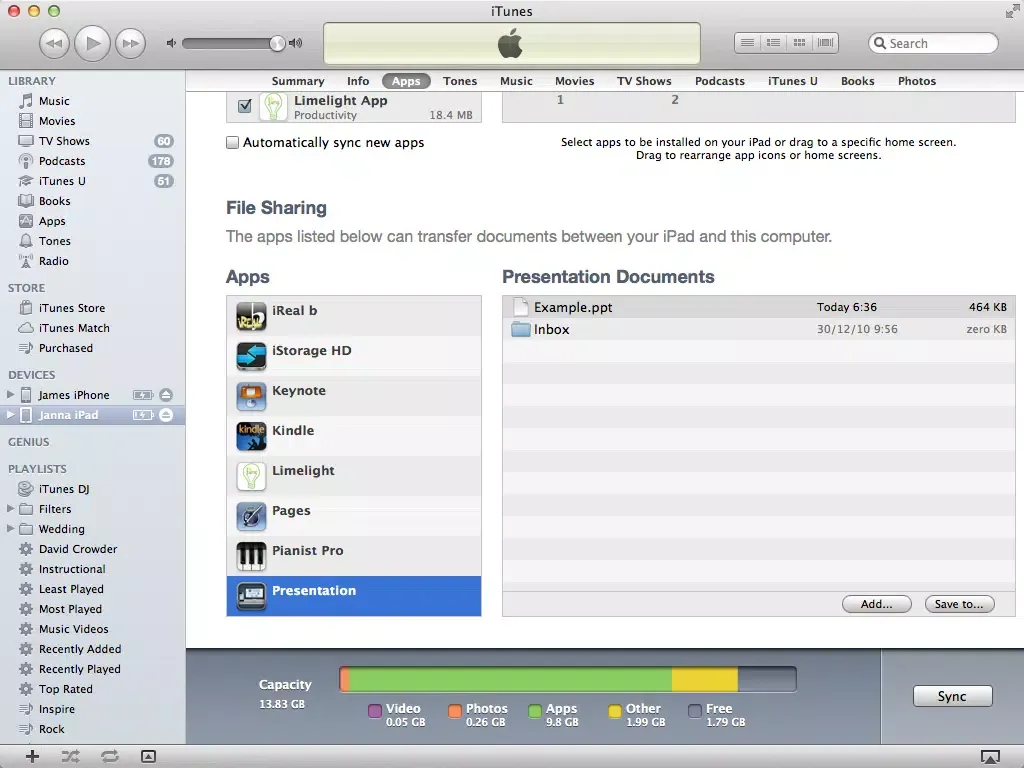Screen dimensions: 1024x768
Task: Open the Movies tab
Action: 575,81
